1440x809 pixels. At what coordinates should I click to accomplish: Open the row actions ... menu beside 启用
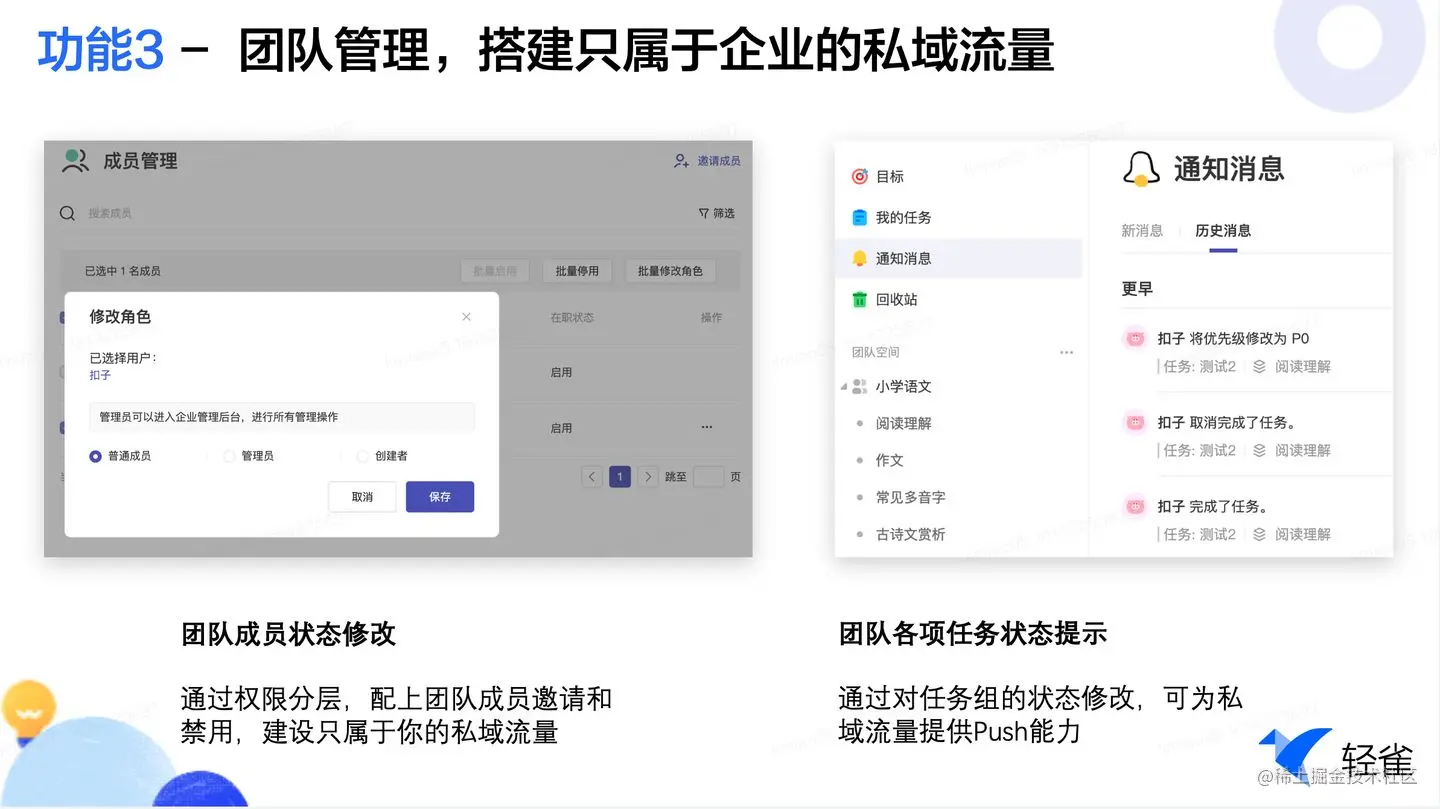coord(706,427)
